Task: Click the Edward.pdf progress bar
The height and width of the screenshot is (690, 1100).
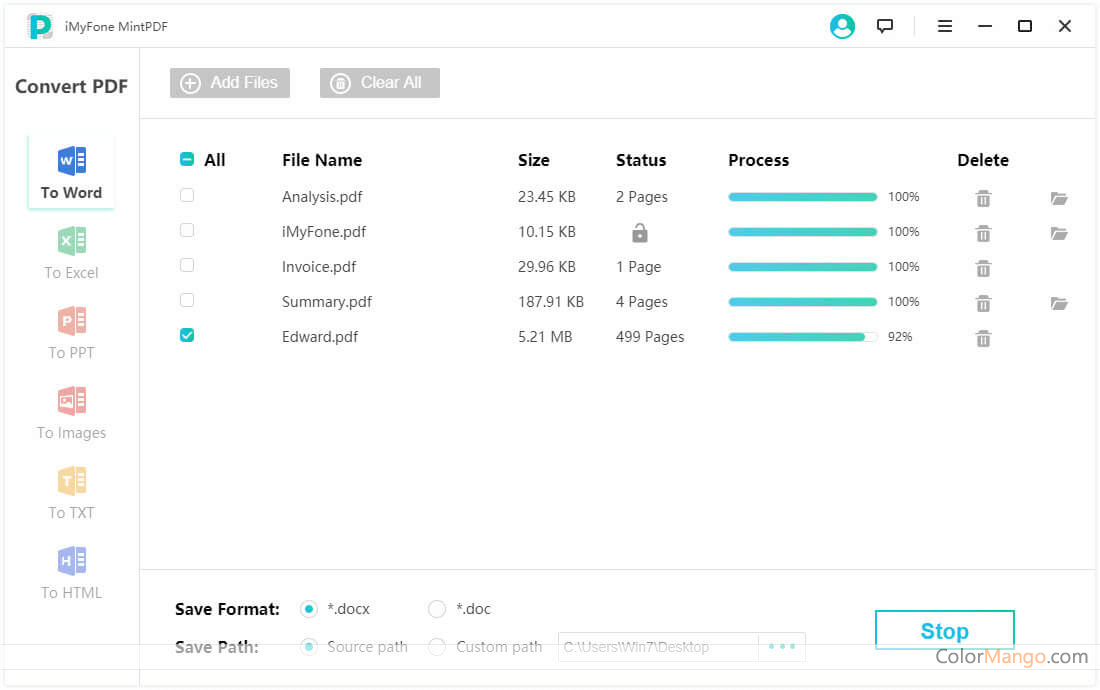Action: click(x=802, y=337)
